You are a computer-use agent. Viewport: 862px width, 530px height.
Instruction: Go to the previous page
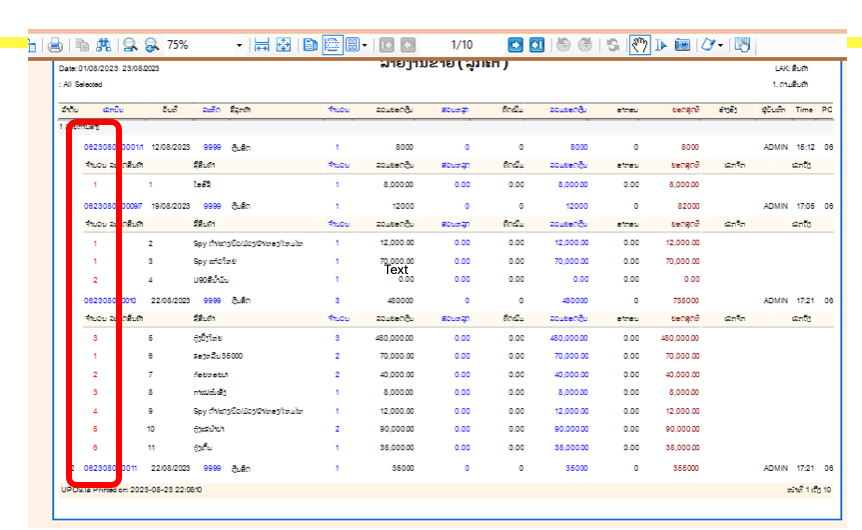408,45
